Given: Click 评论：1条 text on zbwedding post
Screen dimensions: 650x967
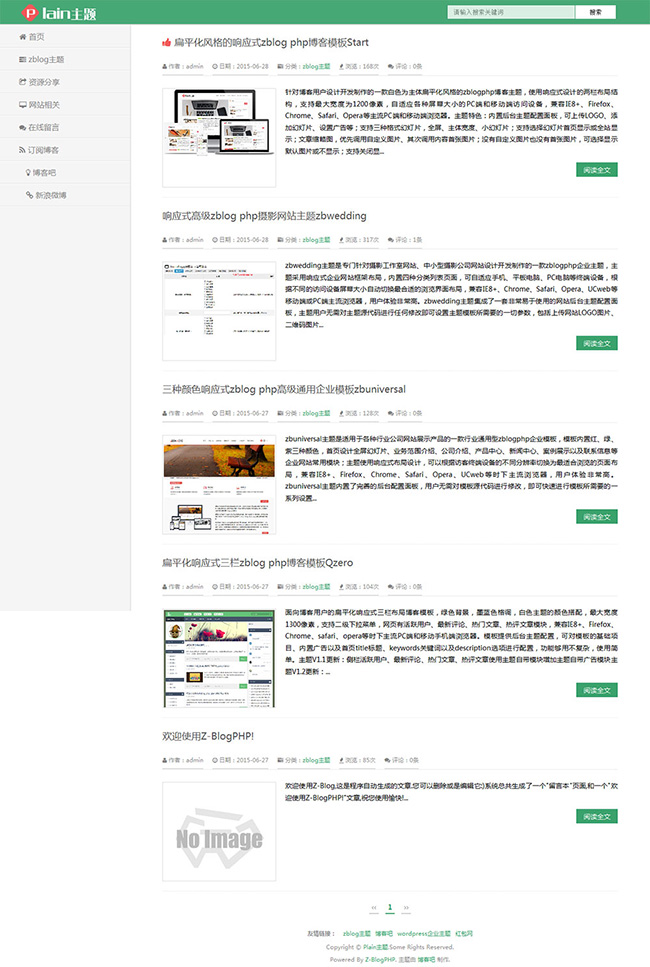Looking at the screenshot, I should [408, 239].
